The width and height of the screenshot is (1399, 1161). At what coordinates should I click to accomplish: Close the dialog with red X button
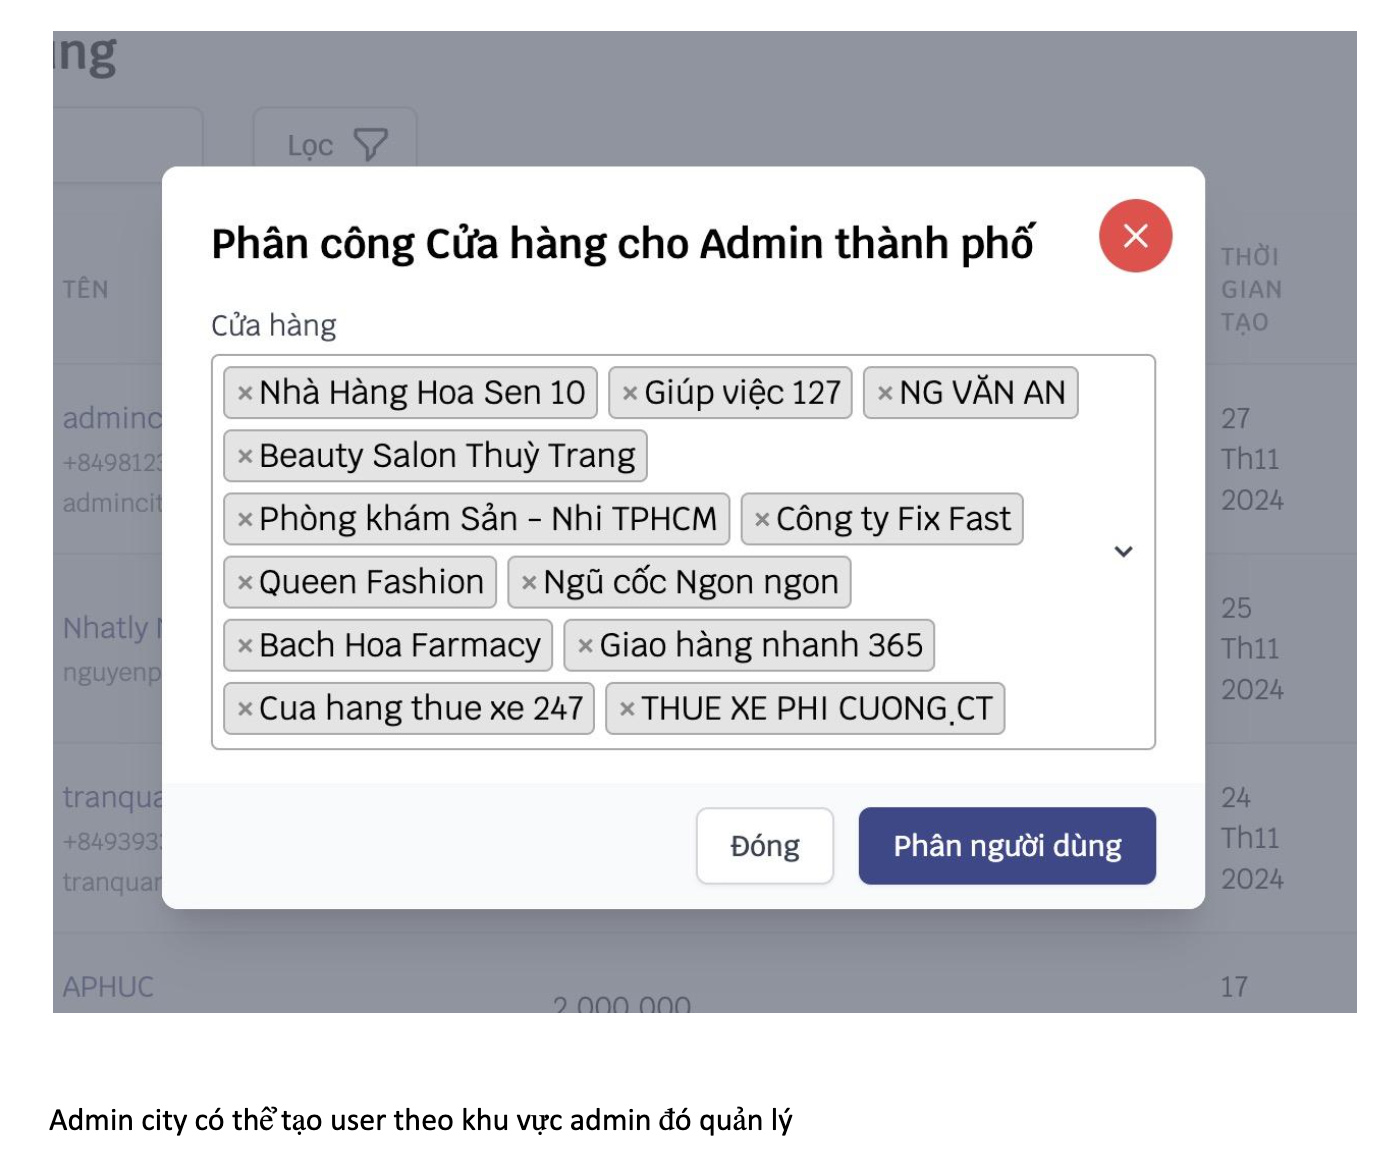[1135, 236]
